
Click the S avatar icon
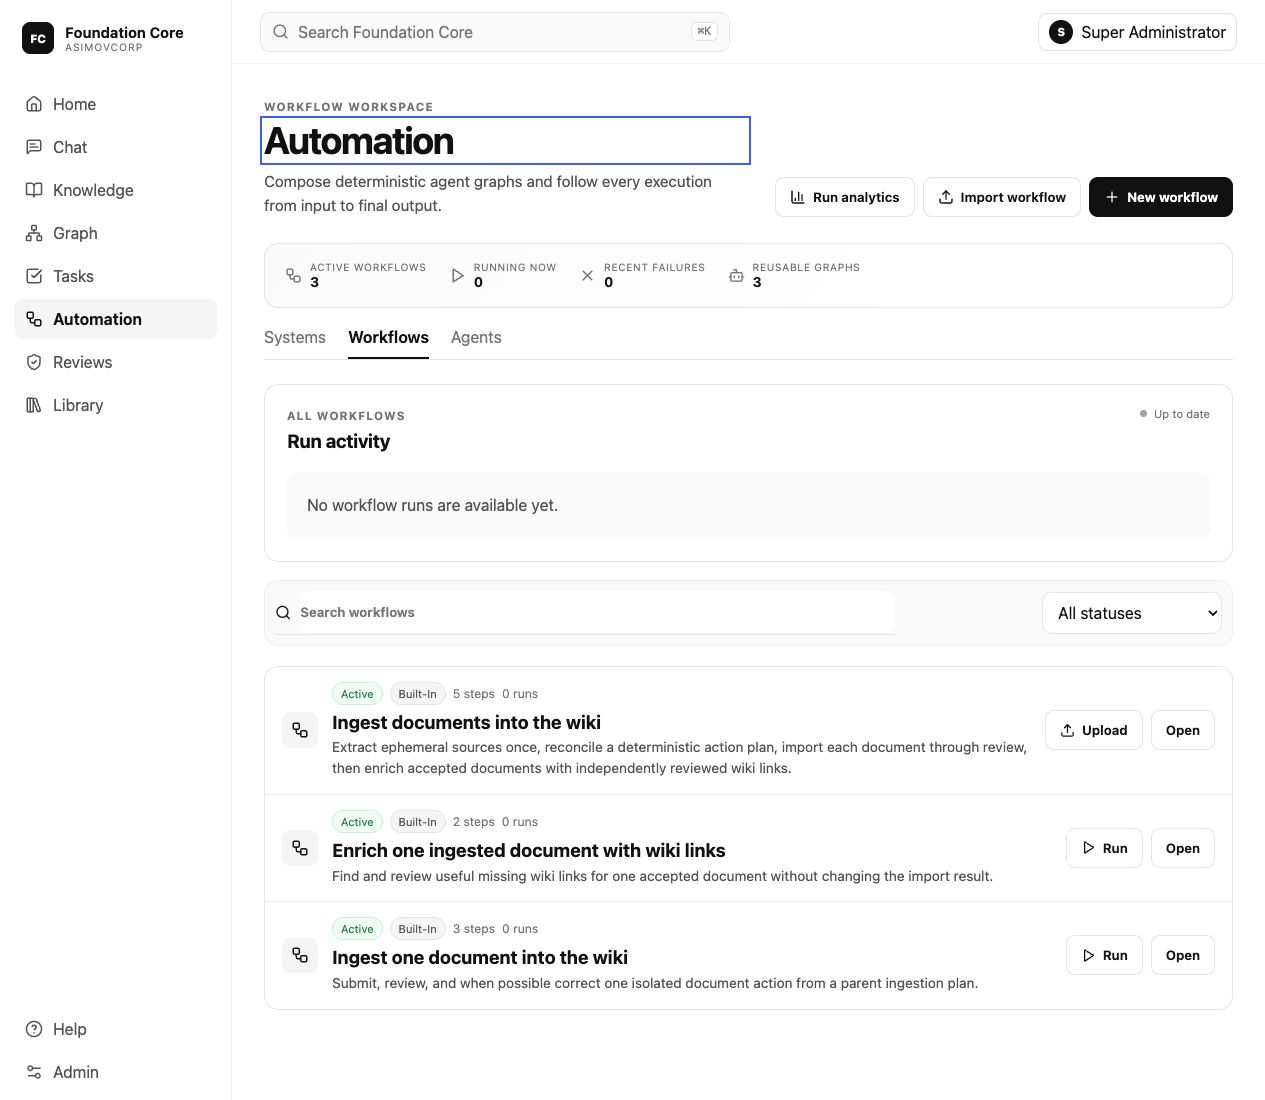pos(1061,32)
